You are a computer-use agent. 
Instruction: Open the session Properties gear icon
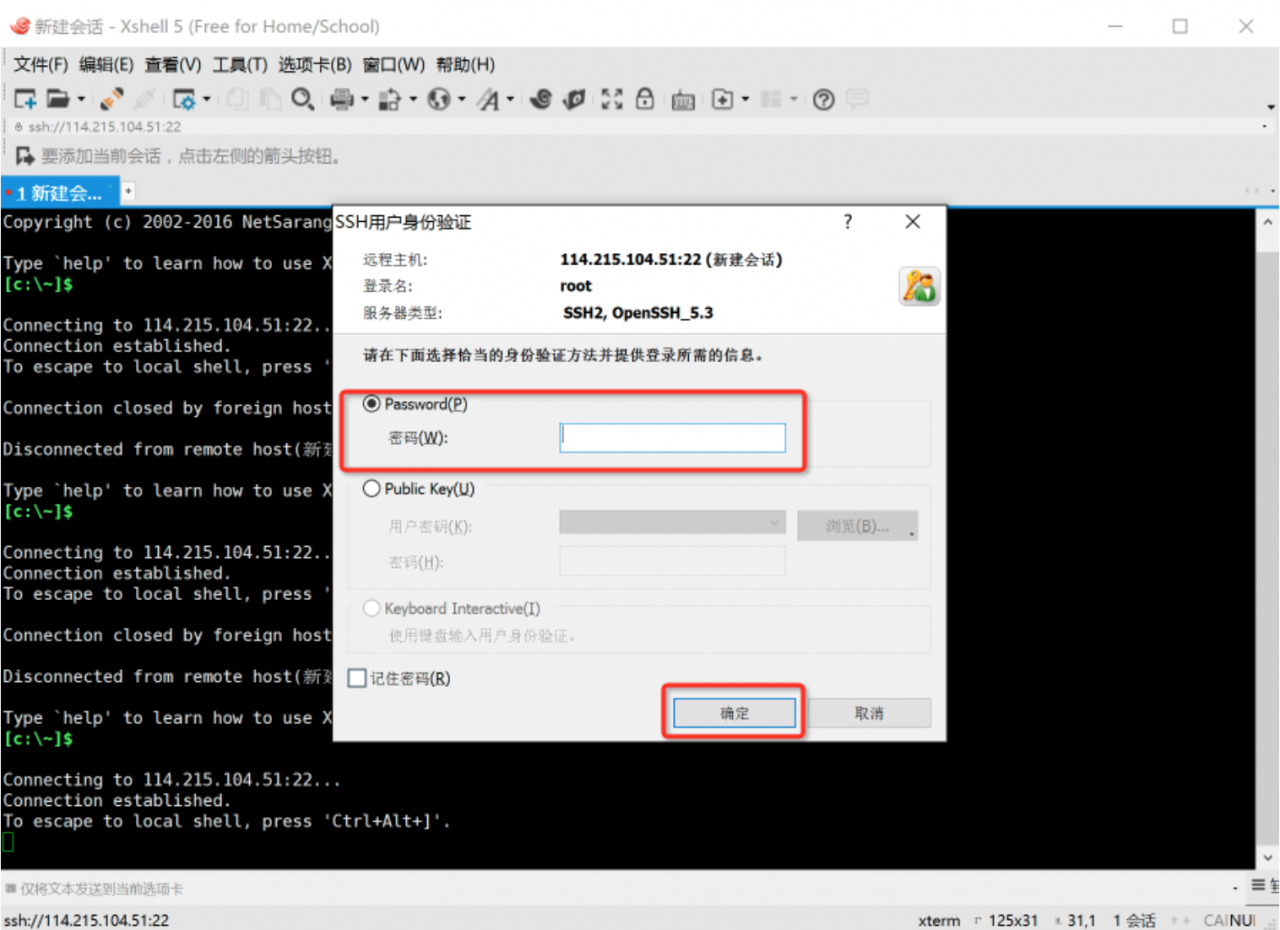184,99
